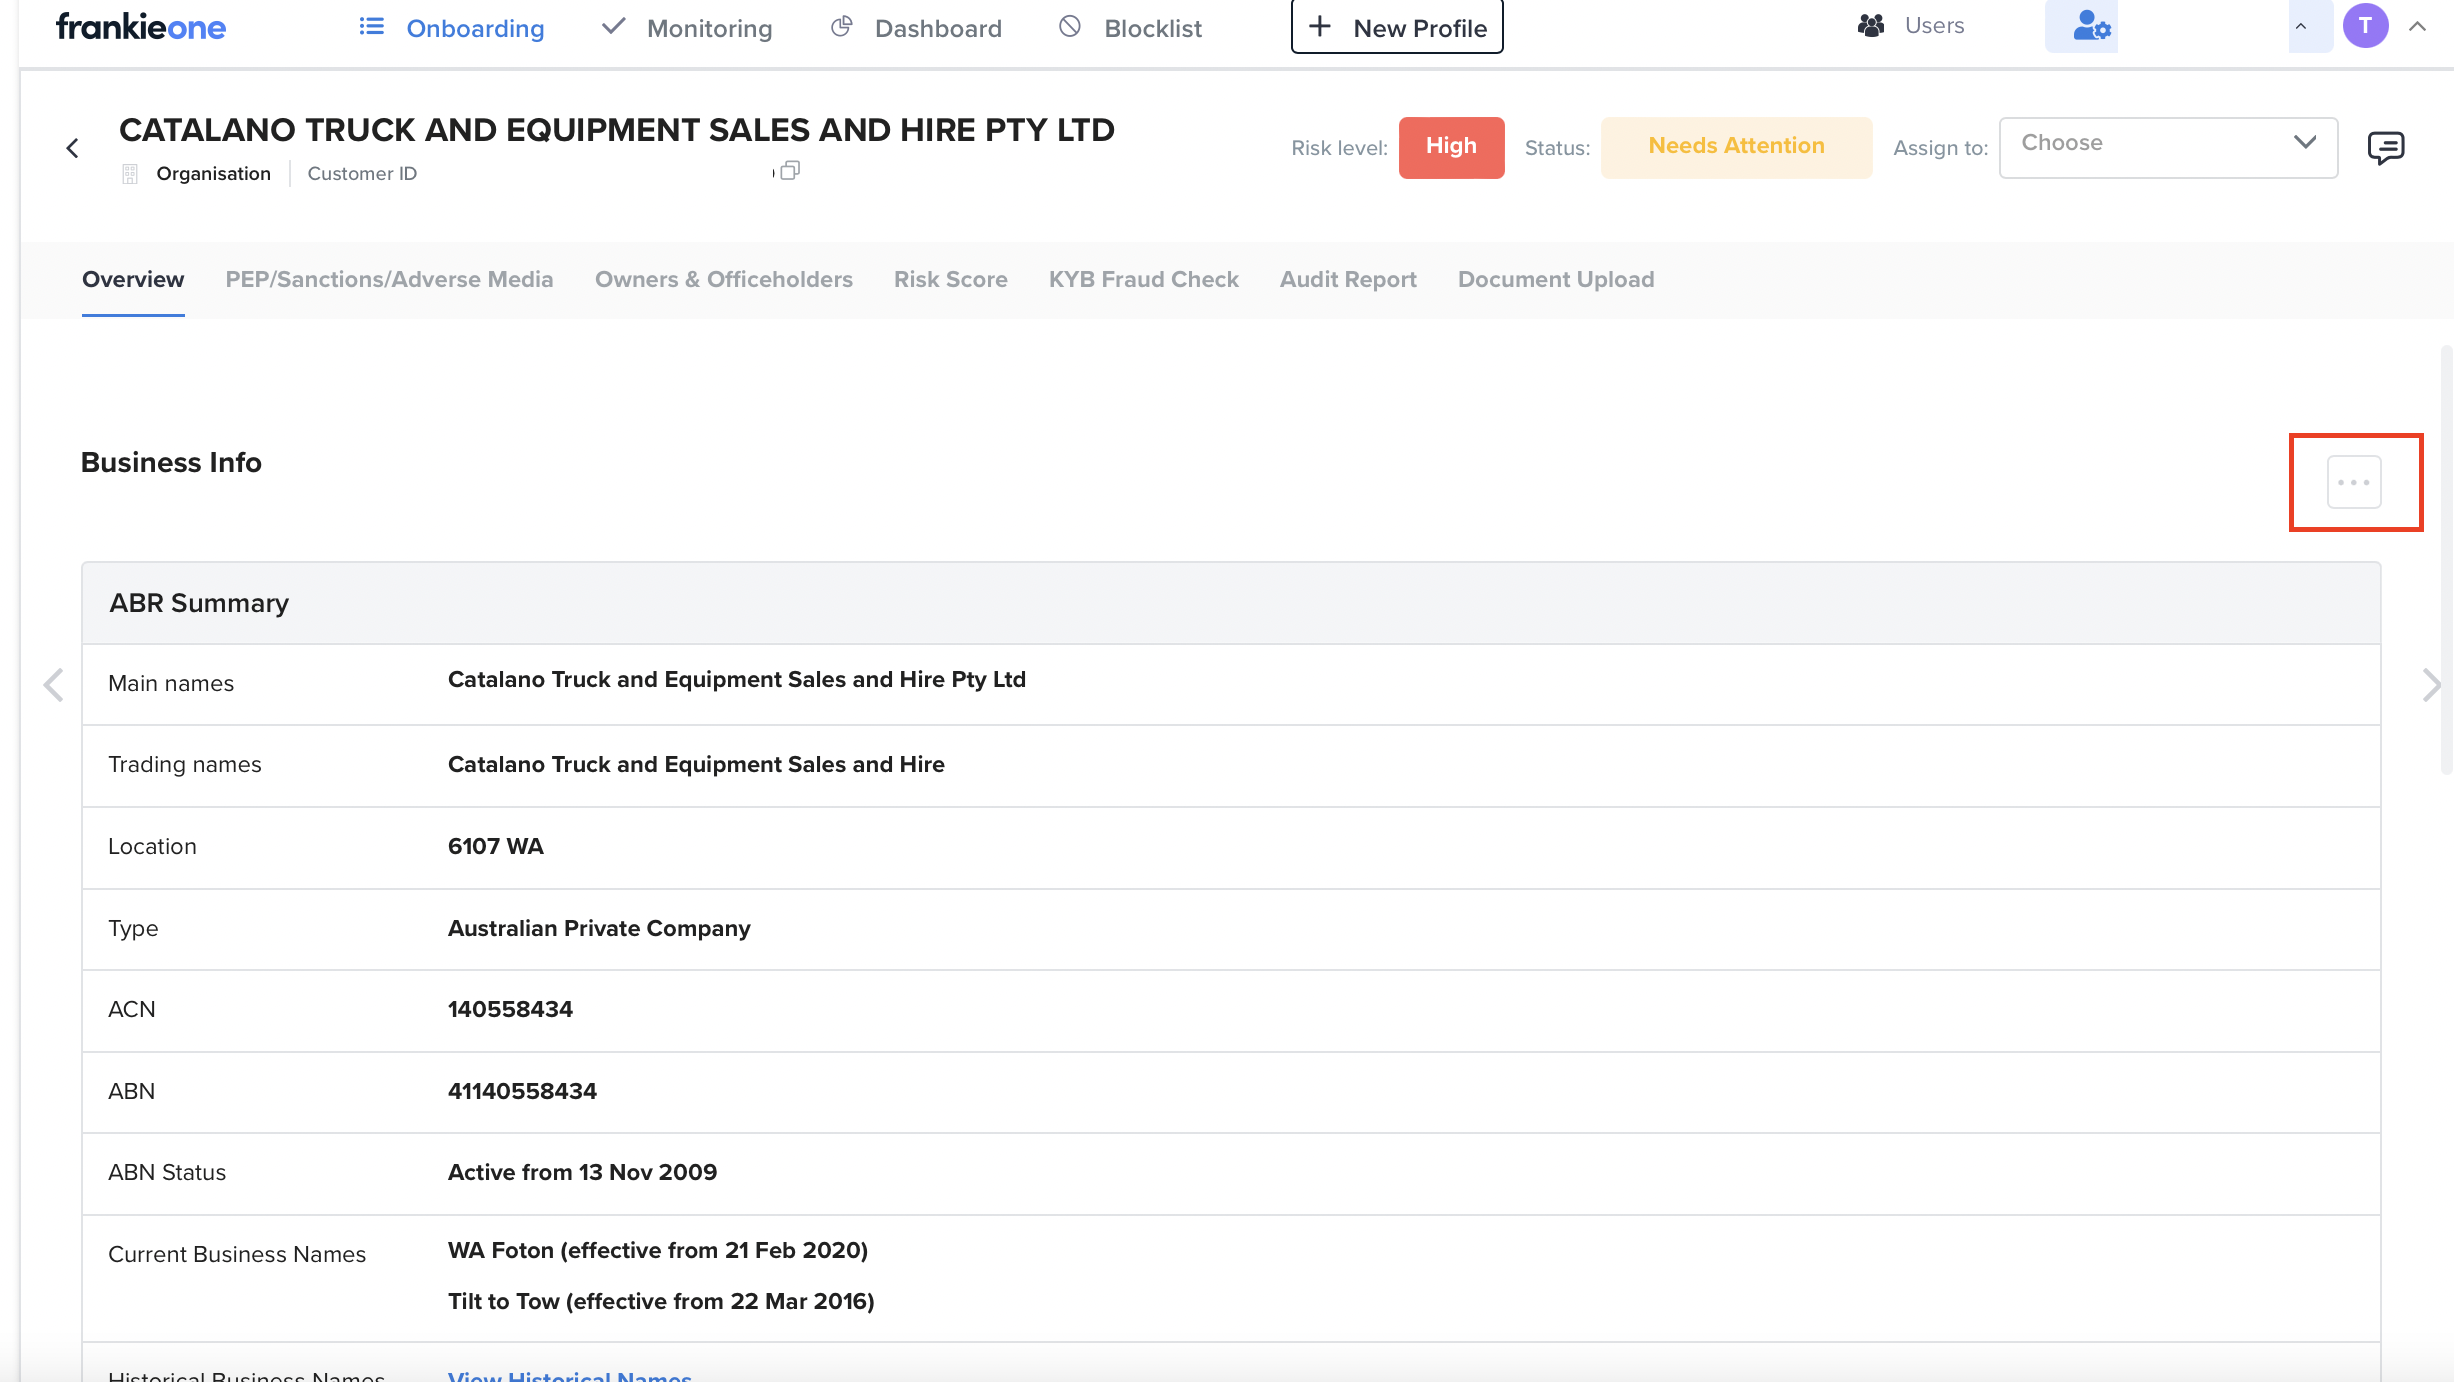Select the Overview tab

click(133, 280)
